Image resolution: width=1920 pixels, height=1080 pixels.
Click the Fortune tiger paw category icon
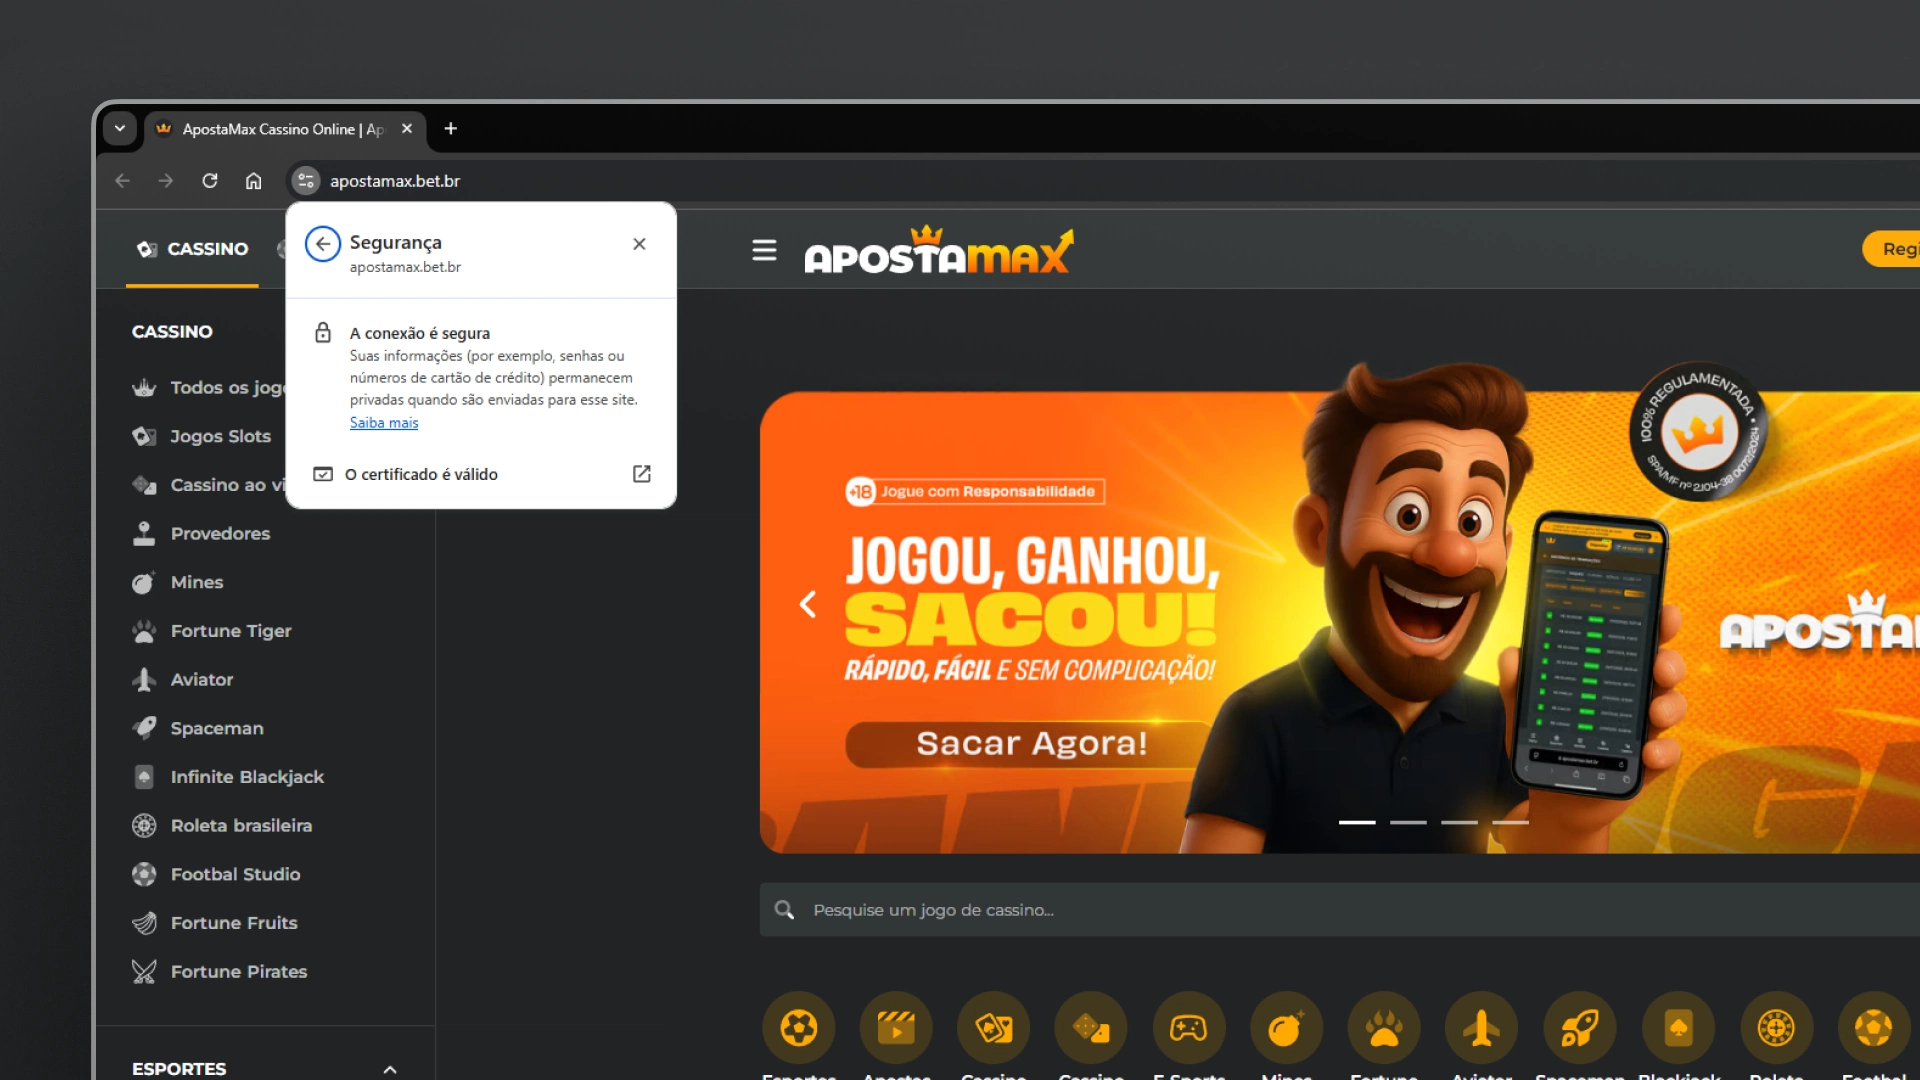click(x=1384, y=1028)
